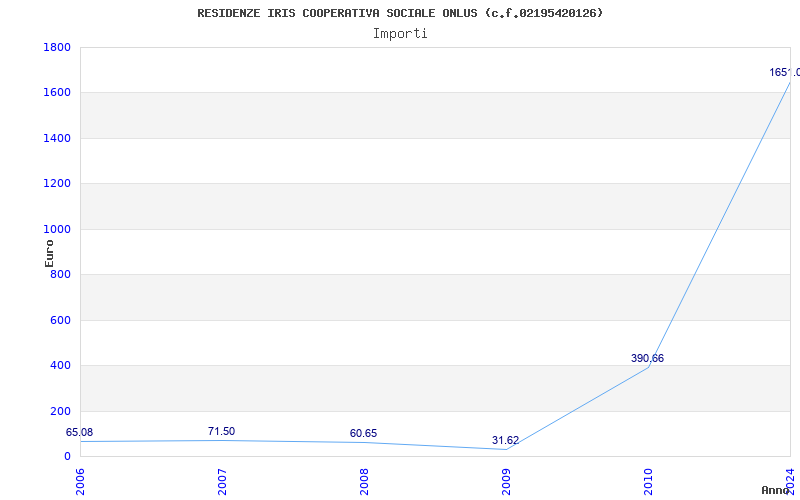Click the 1800 y-axis value
Image resolution: width=800 pixels, height=500 pixels.
pyautogui.click(x=57, y=47)
